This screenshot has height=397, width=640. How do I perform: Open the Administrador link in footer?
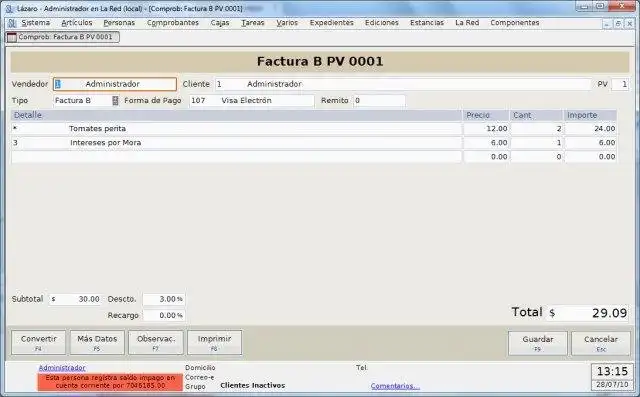tap(62, 368)
